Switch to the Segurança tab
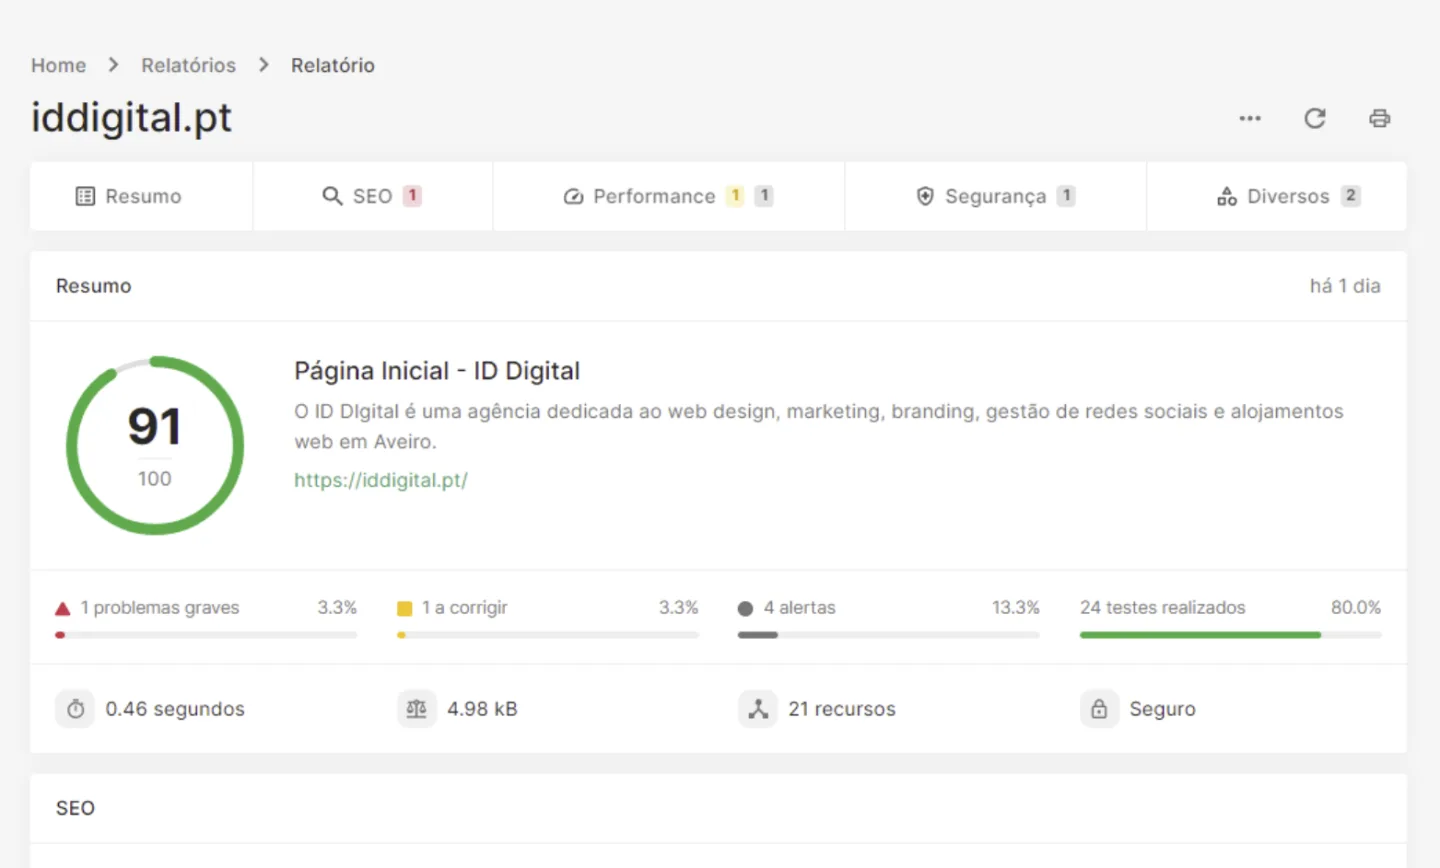Viewport: 1440px width, 868px height. click(996, 196)
